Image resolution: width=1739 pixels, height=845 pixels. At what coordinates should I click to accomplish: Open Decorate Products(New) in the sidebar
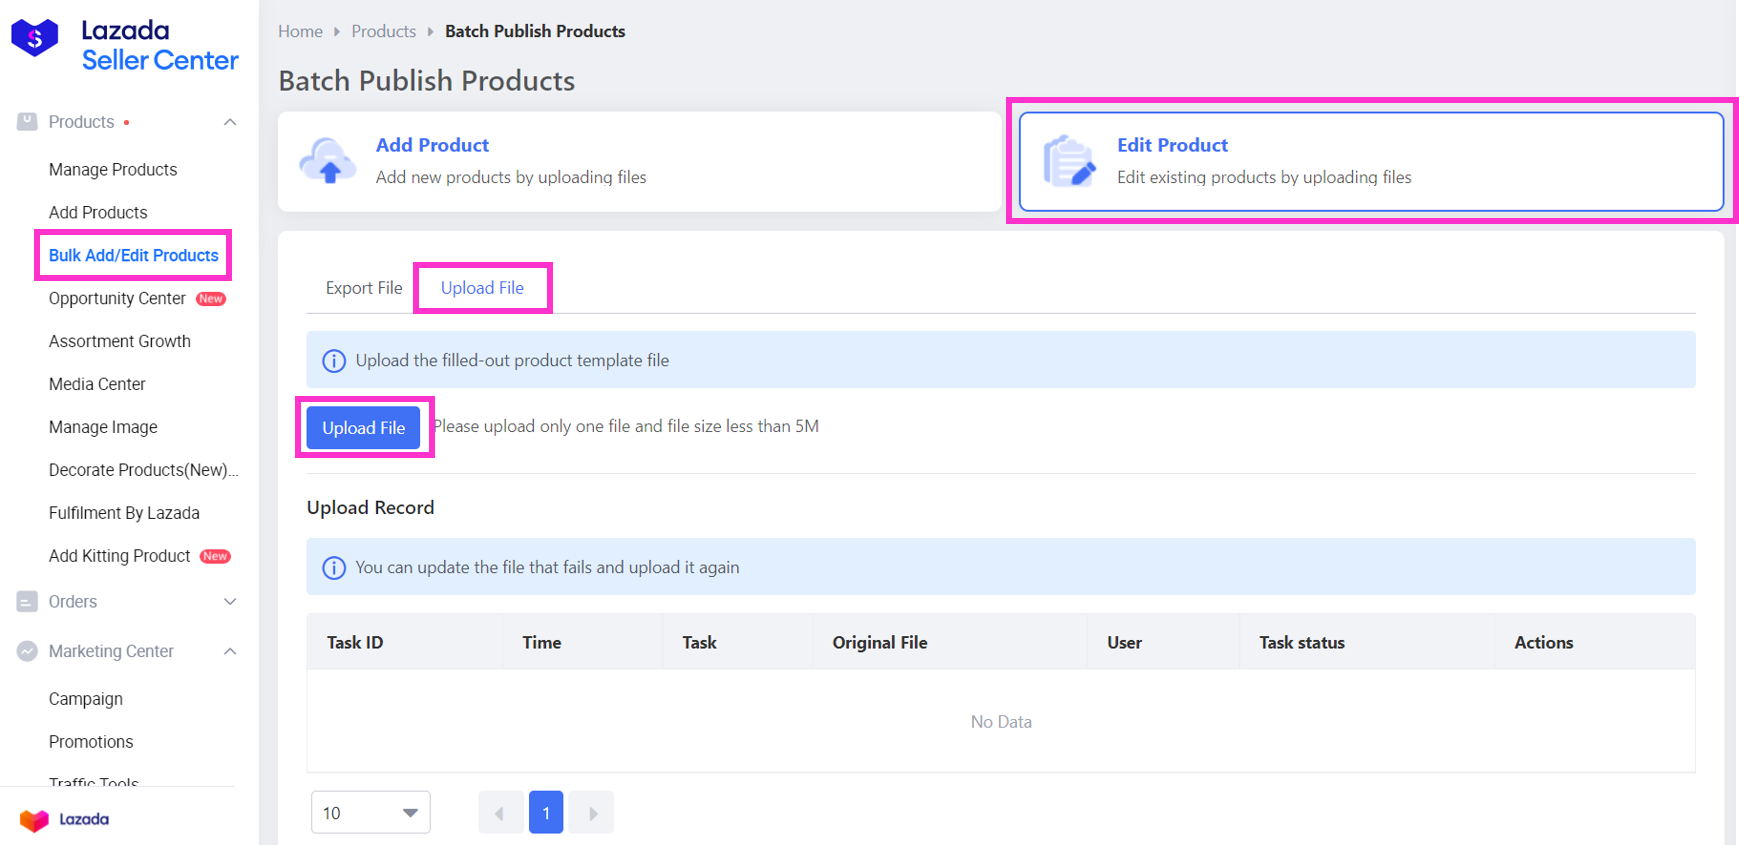coord(144,470)
